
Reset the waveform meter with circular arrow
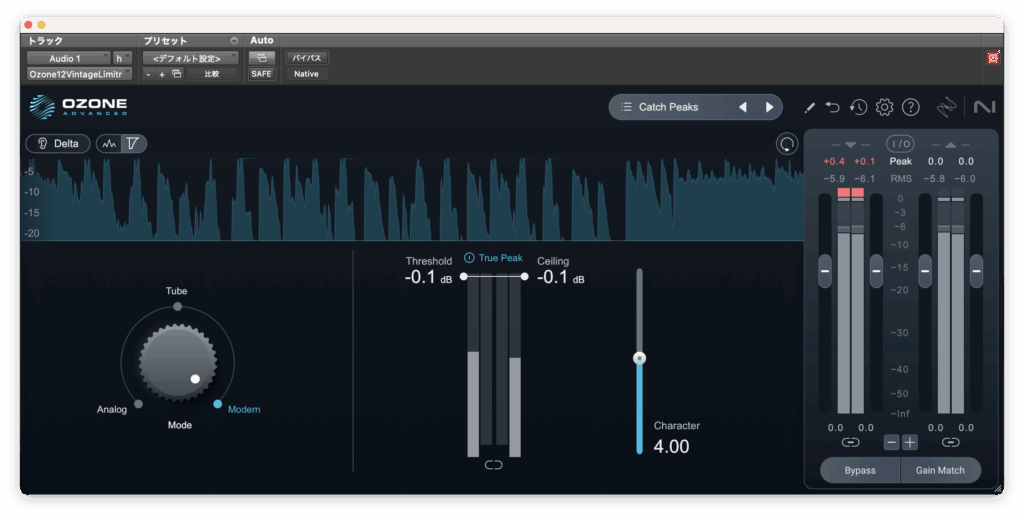tap(787, 144)
